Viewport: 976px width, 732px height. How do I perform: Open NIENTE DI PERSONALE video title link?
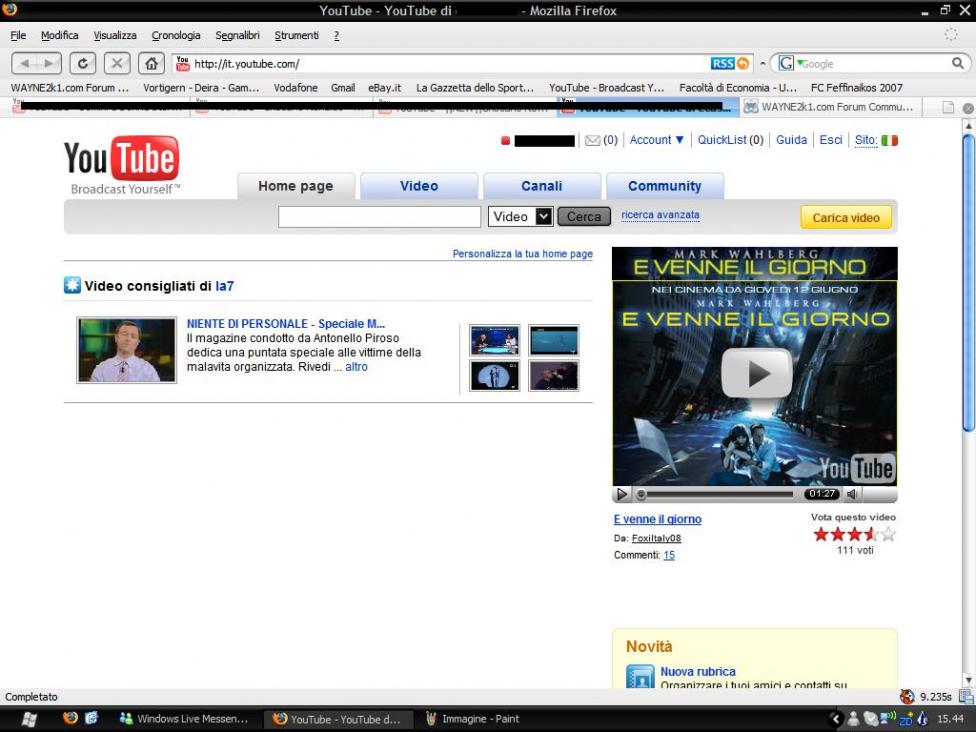point(286,324)
